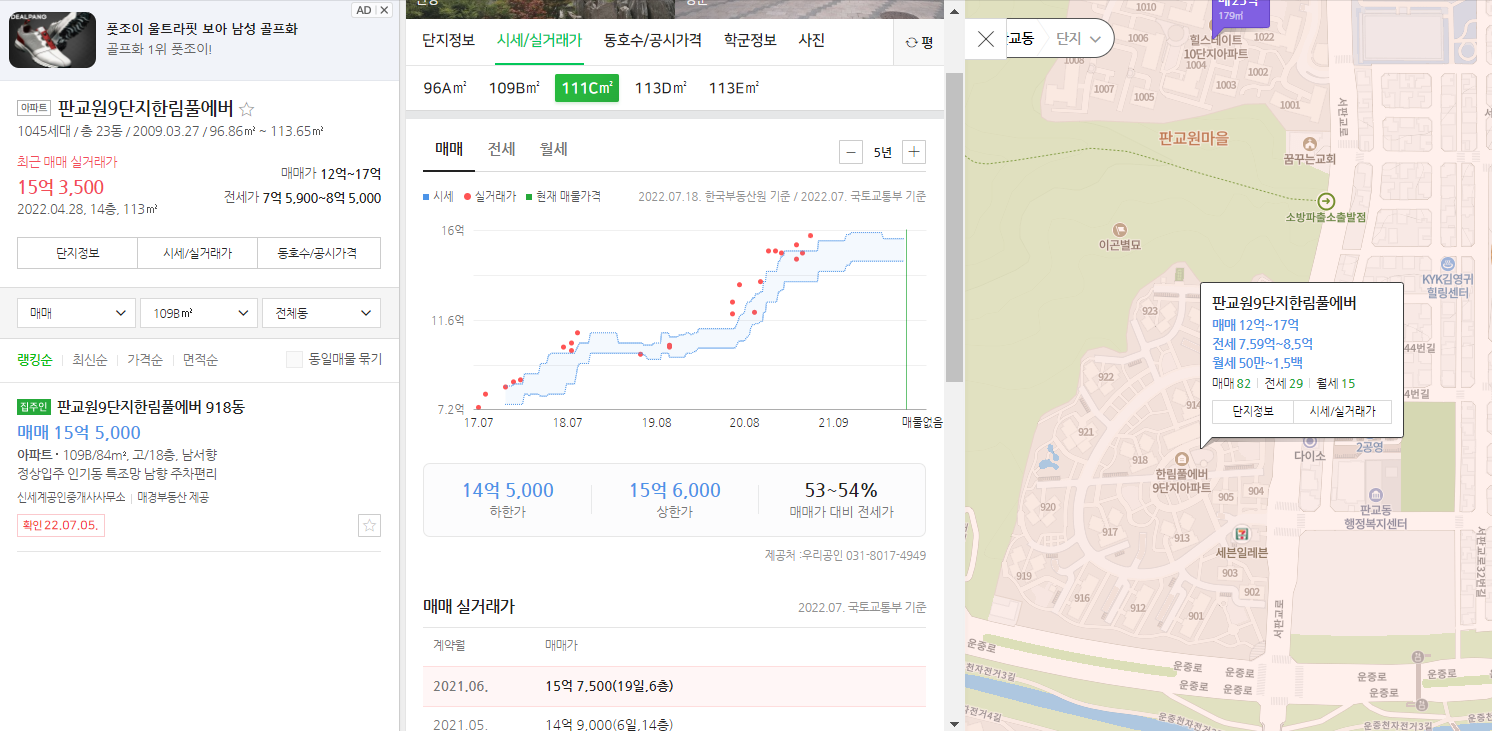The image size is (1492, 731).
Task: Select the 111C㎡ size option
Action: [587, 88]
